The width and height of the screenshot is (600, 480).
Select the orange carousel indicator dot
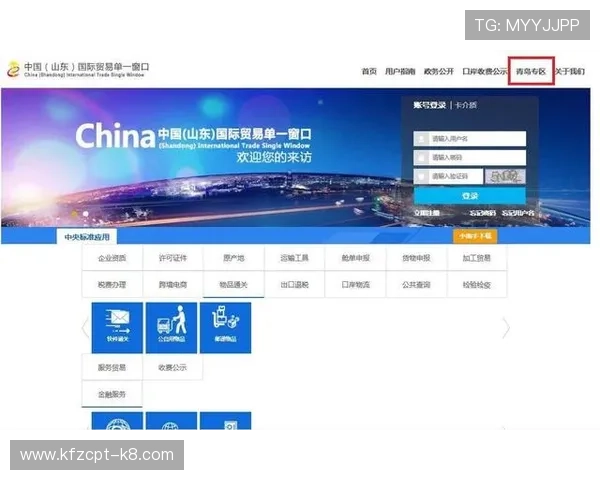coord(75,214)
